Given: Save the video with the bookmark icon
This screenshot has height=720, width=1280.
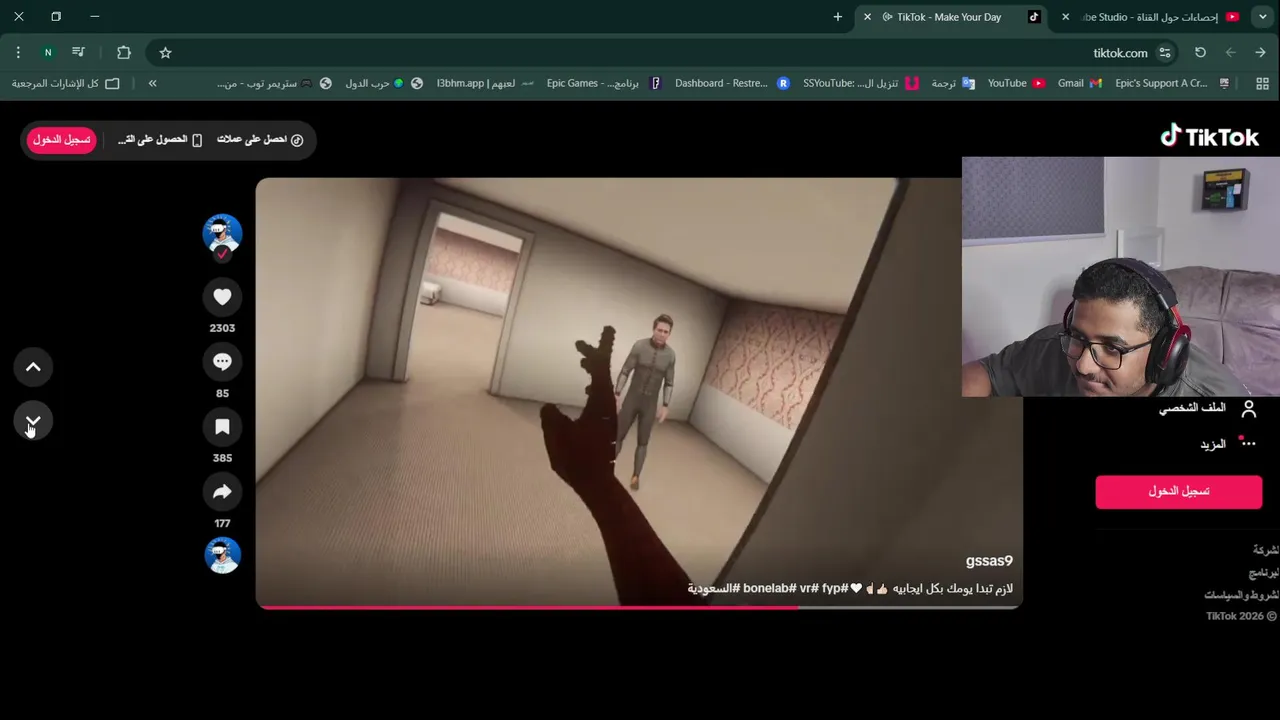Looking at the screenshot, I should tap(222, 427).
